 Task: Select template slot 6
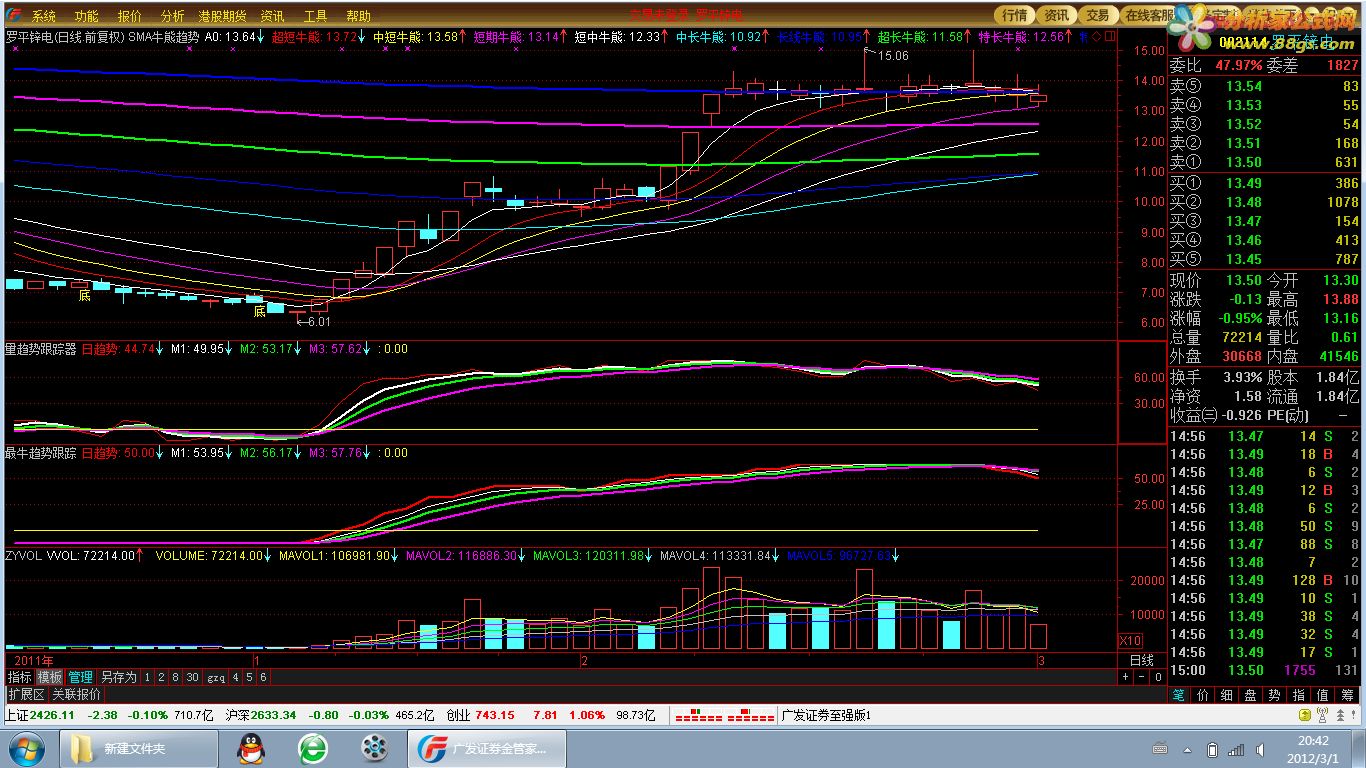click(264, 677)
